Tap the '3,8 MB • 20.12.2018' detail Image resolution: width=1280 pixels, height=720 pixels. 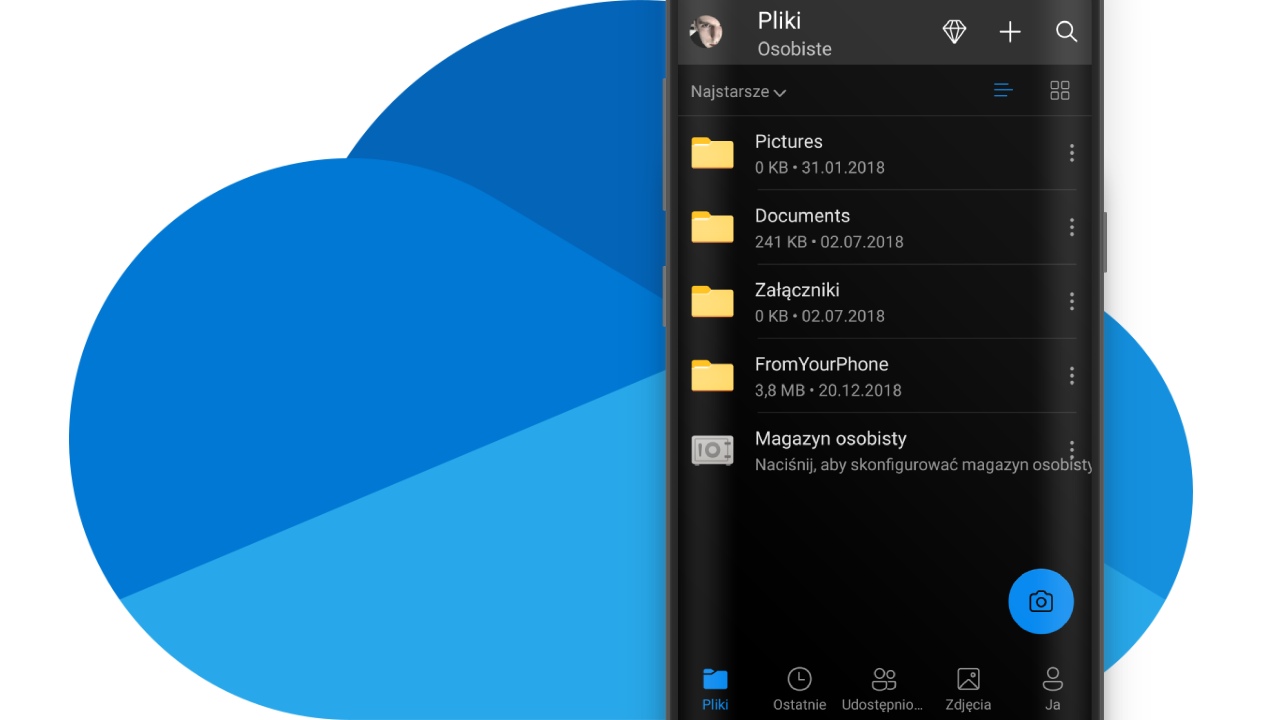click(828, 390)
